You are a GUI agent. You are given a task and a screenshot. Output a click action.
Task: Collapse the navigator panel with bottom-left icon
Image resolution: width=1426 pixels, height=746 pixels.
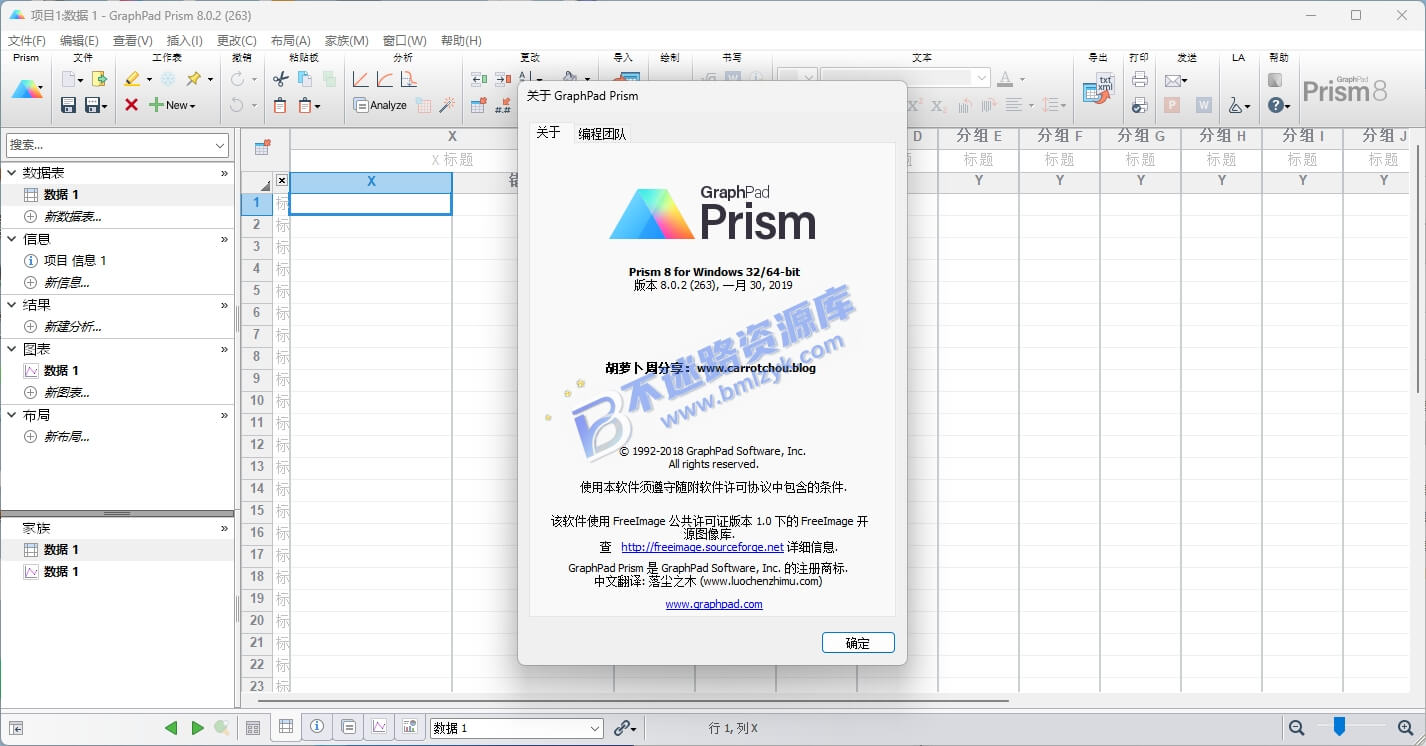pos(16,728)
